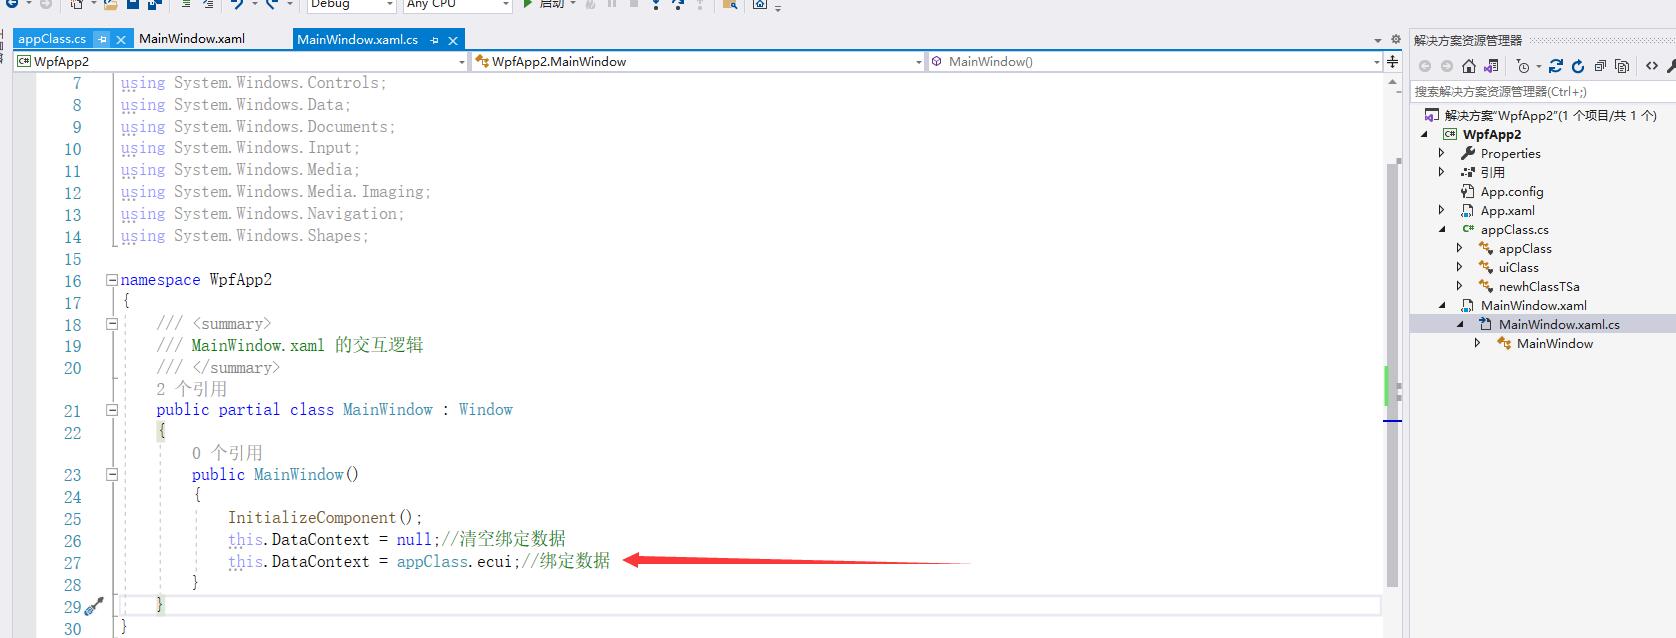The height and width of the screenshot is (638, 1676).
Task: Switch to the MainWindow.xaml tab
Action: pyautogui.click(x=192, y=39)
